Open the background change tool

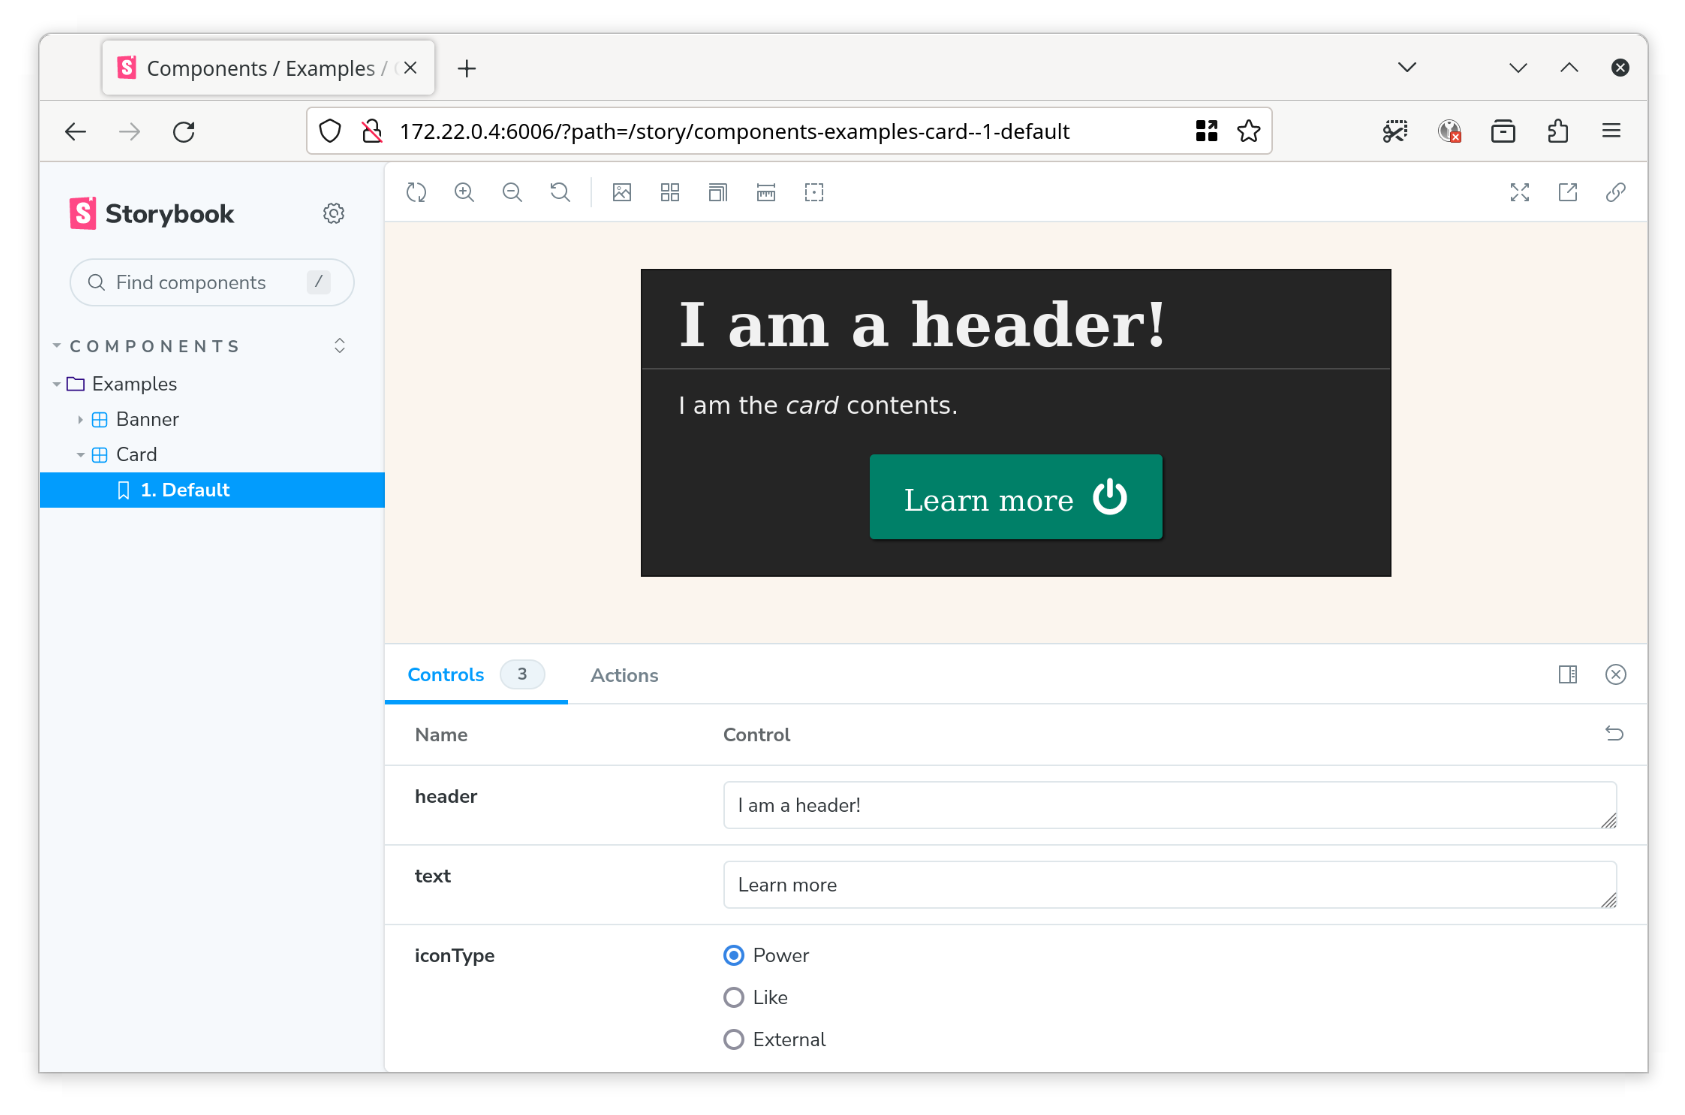click(x=622, y=193)
